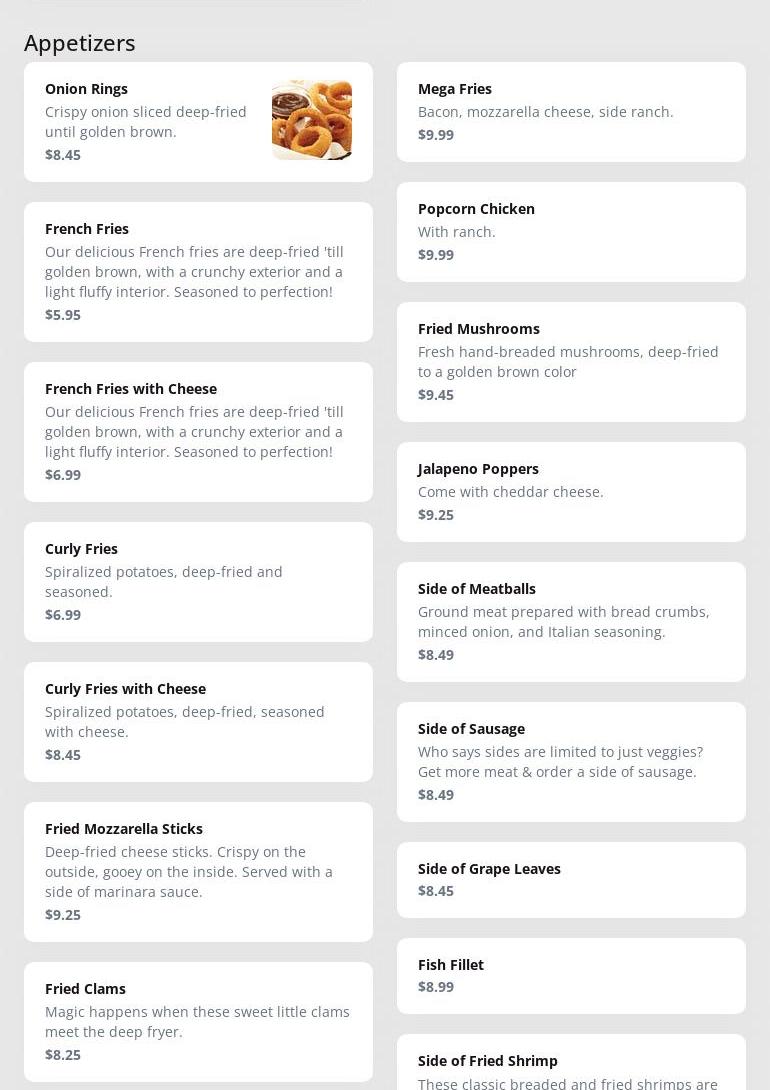
Task: Choose the Mega Fries card
Action: [x=571, y=112]
